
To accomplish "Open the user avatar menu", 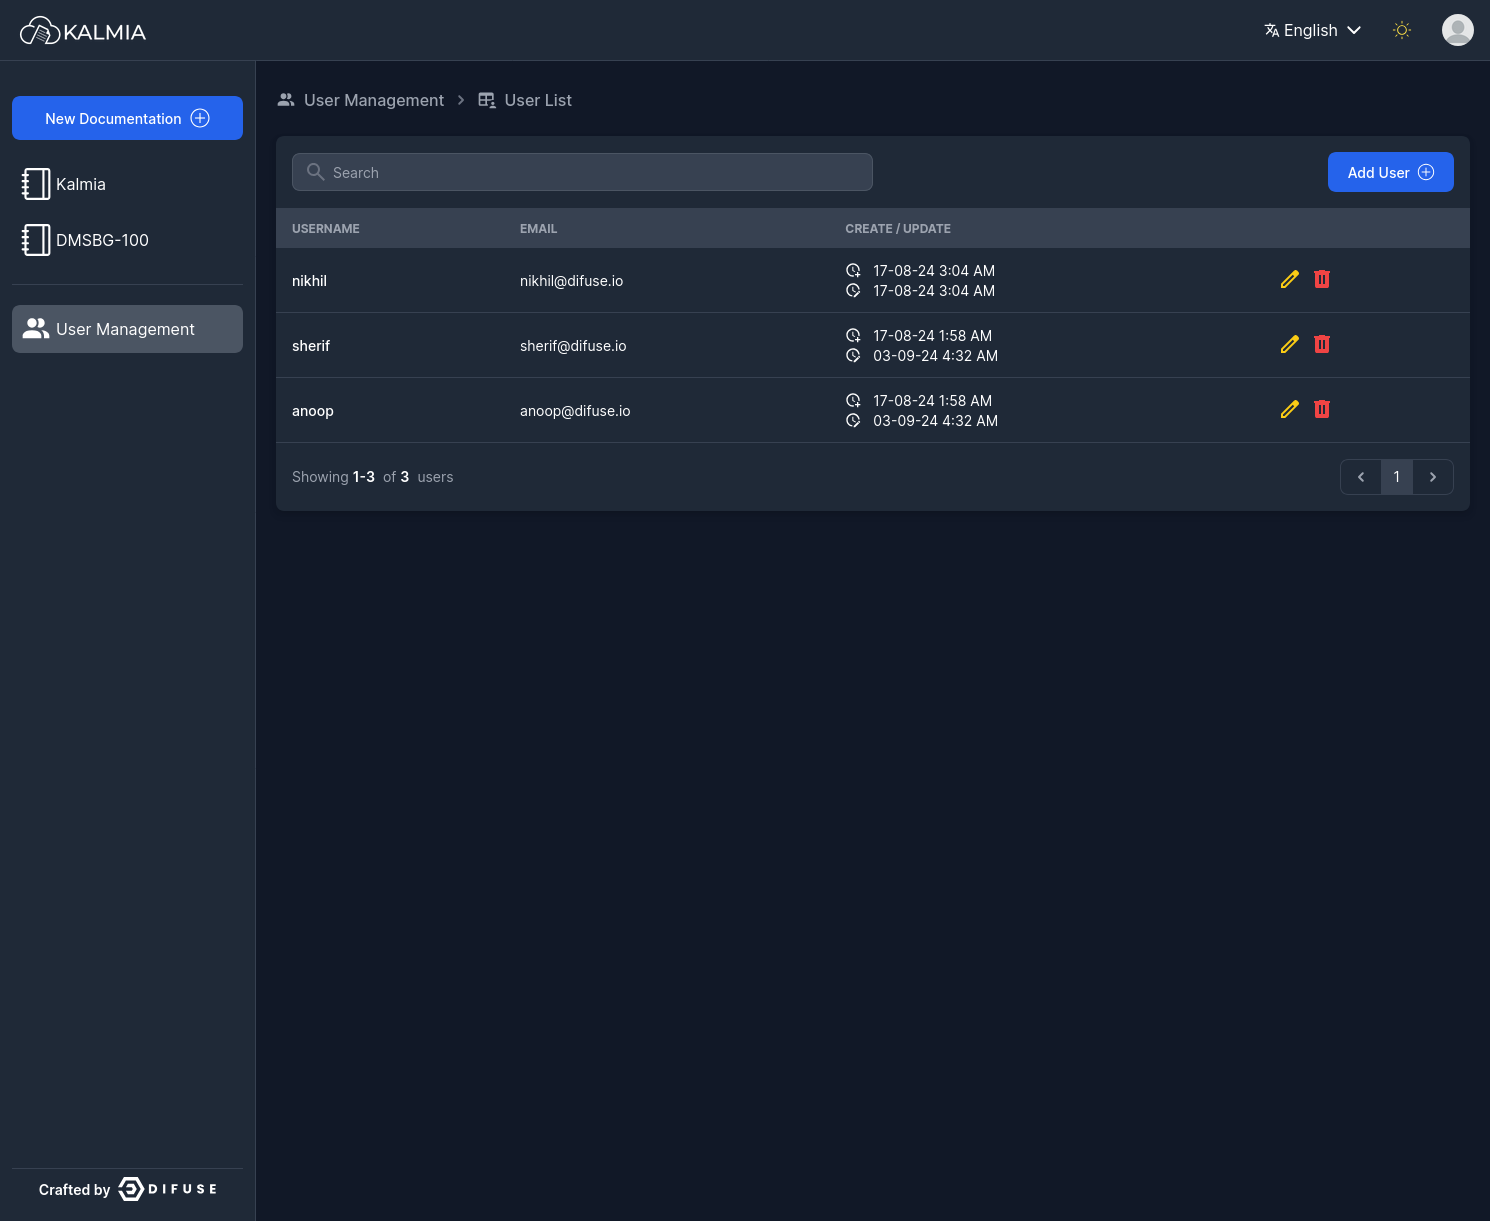I will coord(1458,30).
